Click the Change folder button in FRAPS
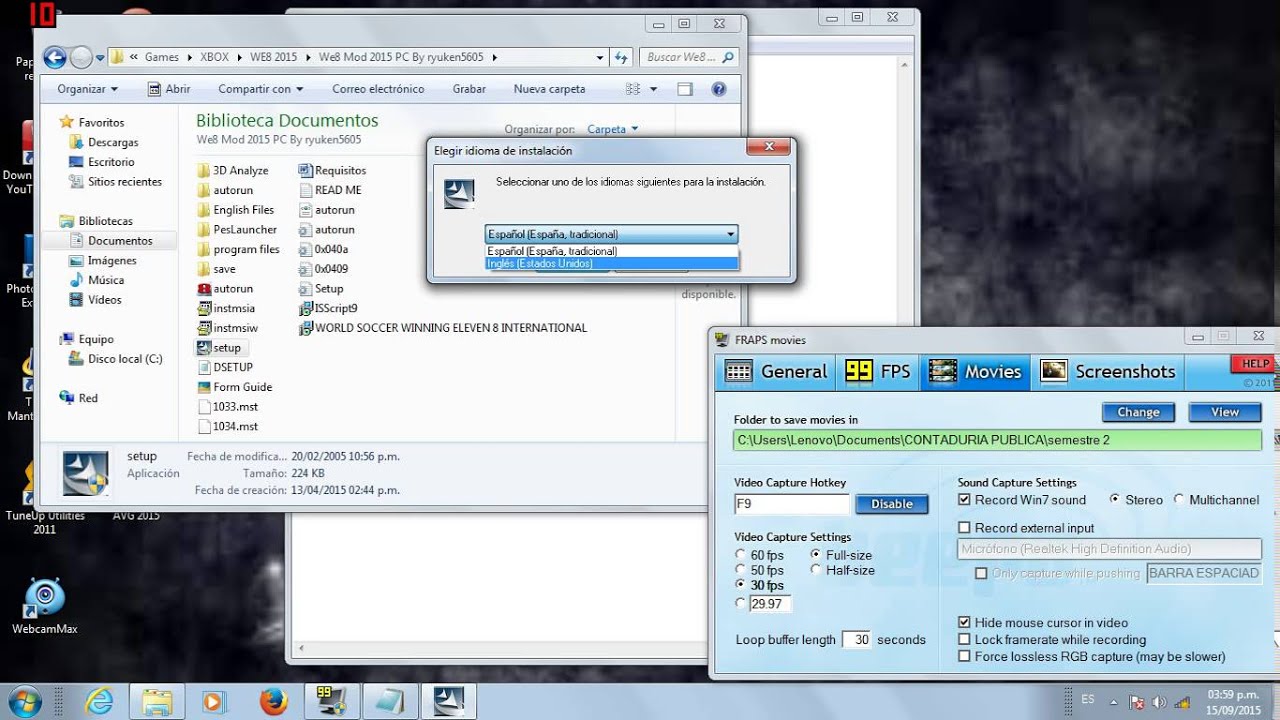The image size is (1280, 720). (x=1138, y=412)
